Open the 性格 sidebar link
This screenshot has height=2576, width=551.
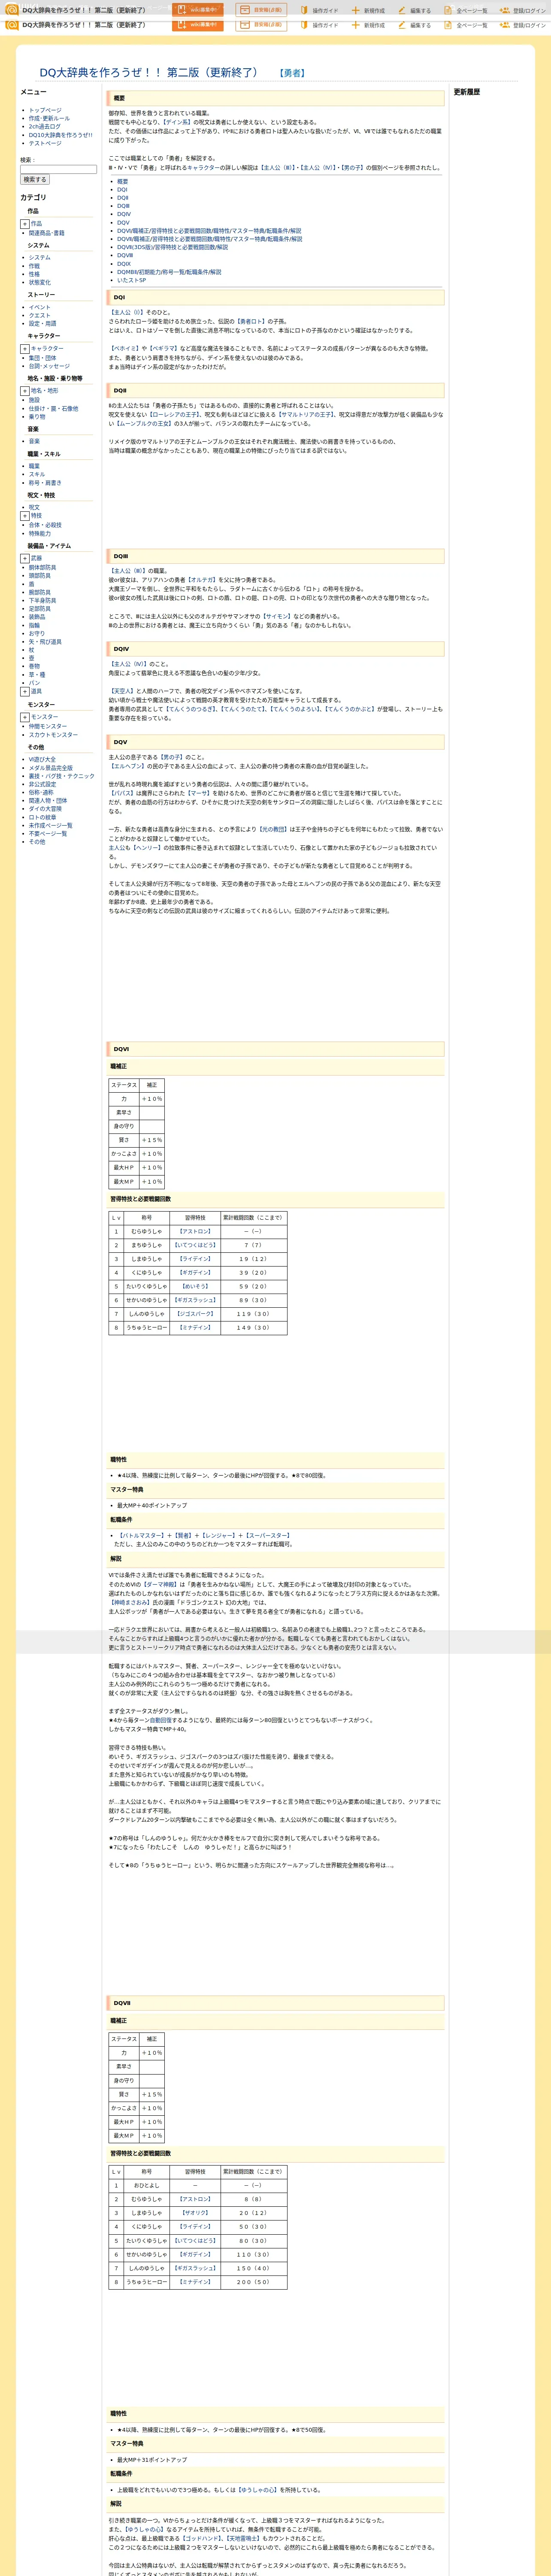[34, 274]
